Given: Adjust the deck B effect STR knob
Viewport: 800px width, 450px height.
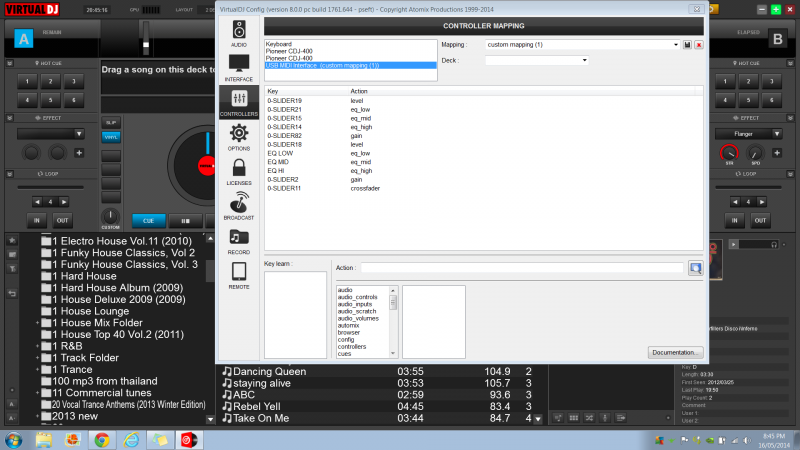Looking at the screenshot, I should pos(729,153).
